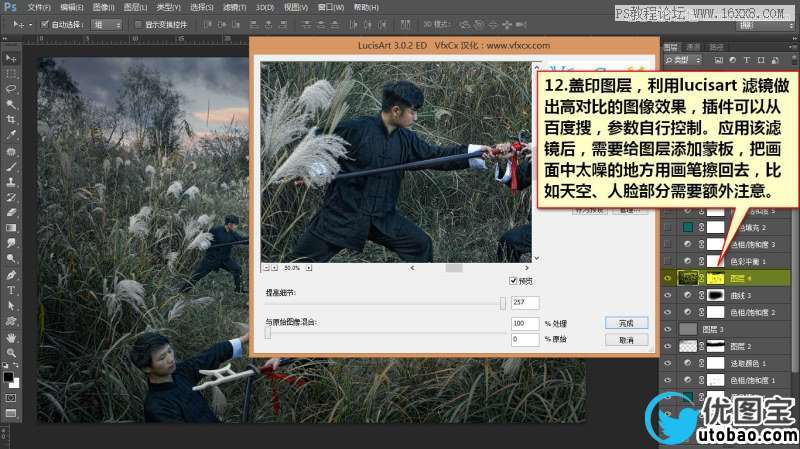This screenshot has height=449, width=800.
Task: Hide the highlighted 图层 4 layer
Action: click(667, 278)
